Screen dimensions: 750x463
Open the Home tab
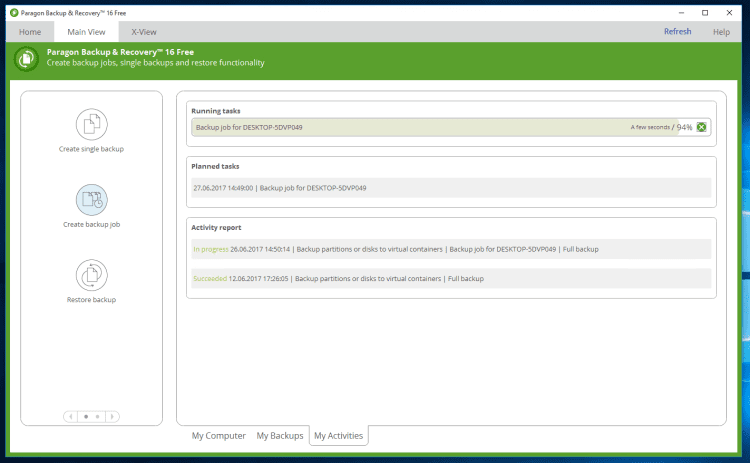tap(30, 32)
